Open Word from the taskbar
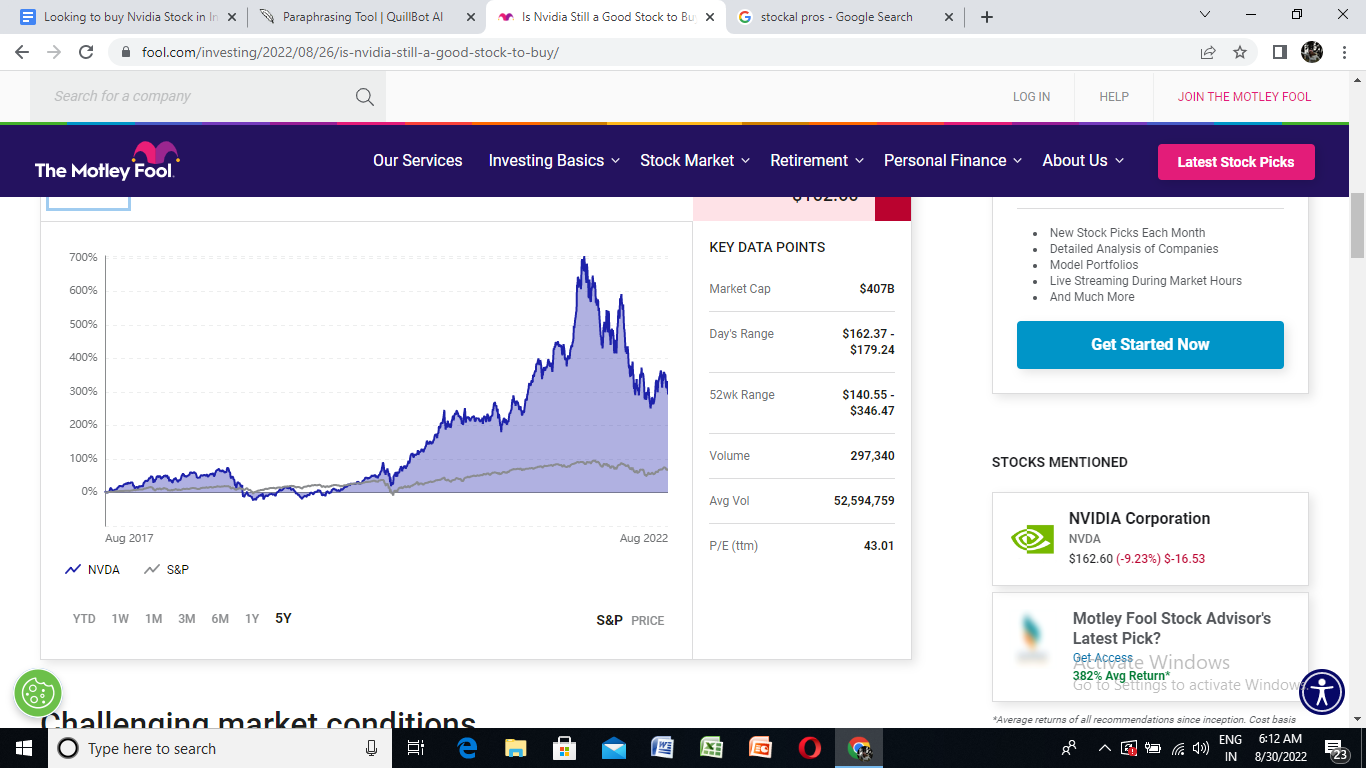This screenshot has height=768, width=1366. (x=662, y=748)
